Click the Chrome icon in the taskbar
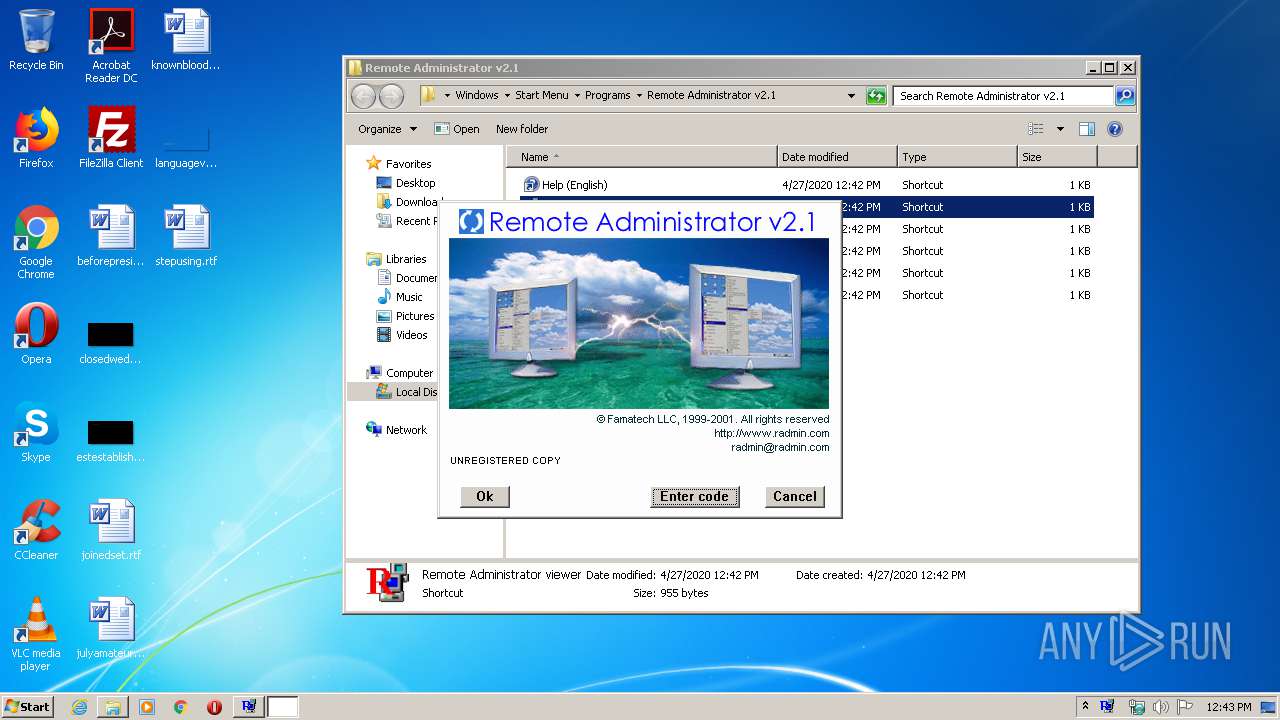The image size is (1280, 720). (x=180, y=707)
